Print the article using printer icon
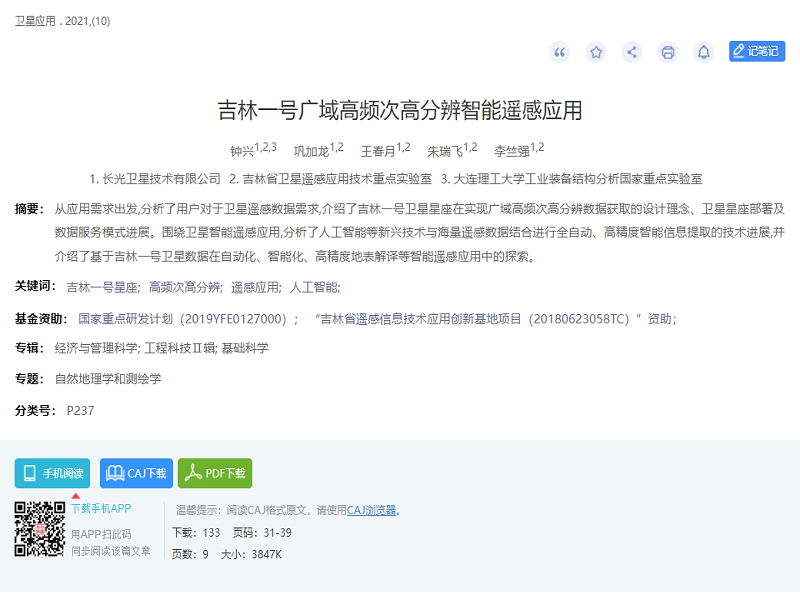This screenshot has width=800, height=600. tap(668, 52)
